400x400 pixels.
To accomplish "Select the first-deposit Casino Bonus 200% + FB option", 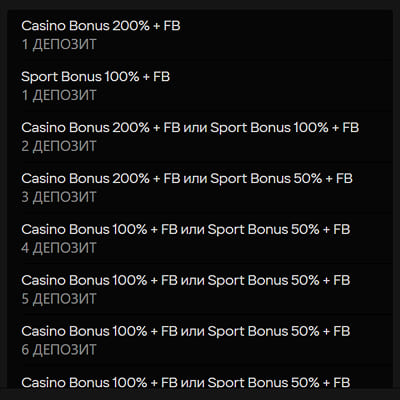I will tap(101, 26).
